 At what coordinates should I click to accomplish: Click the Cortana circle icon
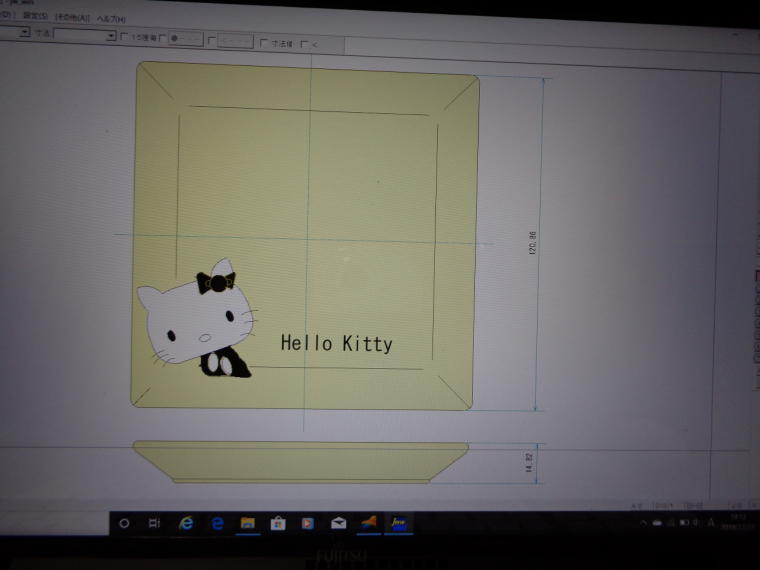click(x=124, y=523)
